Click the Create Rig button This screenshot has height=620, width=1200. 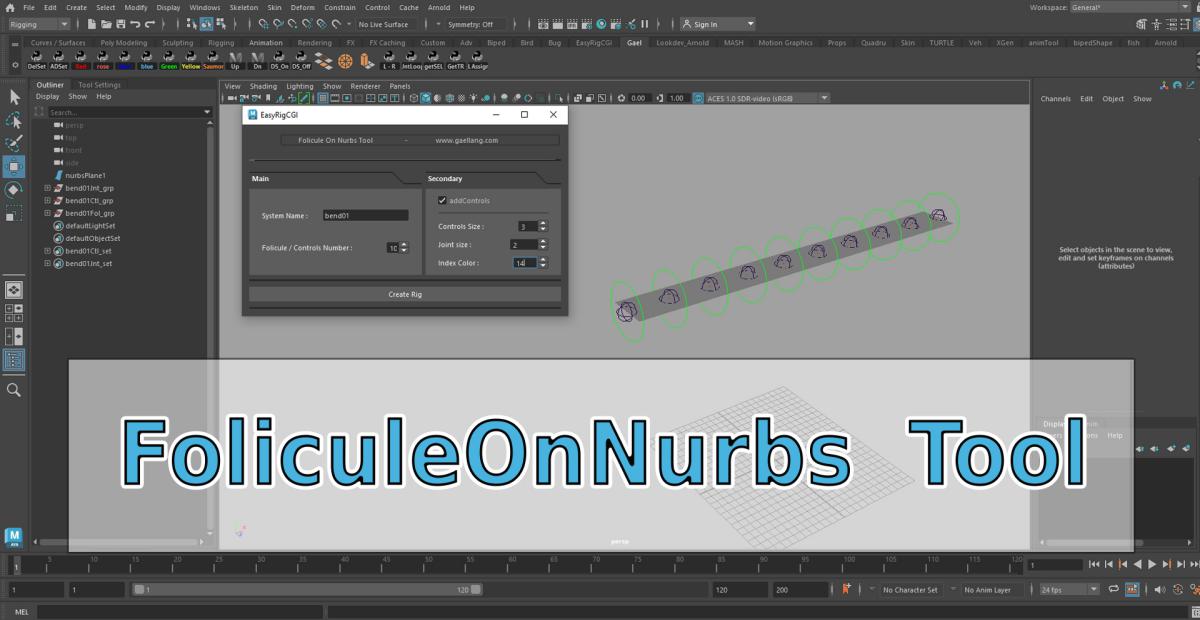405,294
